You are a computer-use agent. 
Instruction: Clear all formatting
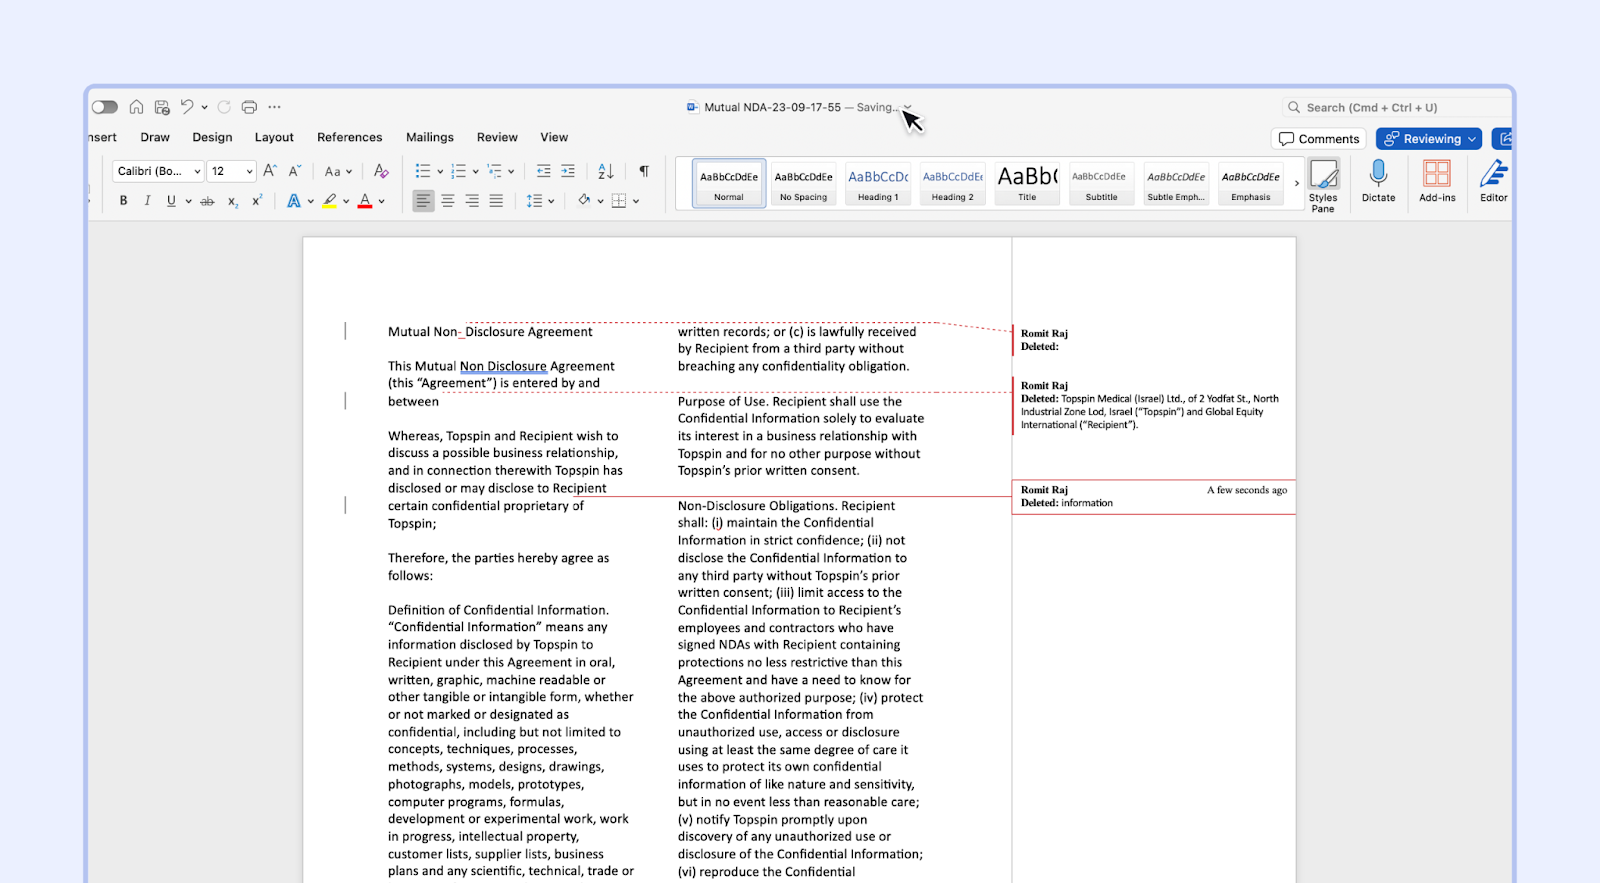(x=381, y=171)
